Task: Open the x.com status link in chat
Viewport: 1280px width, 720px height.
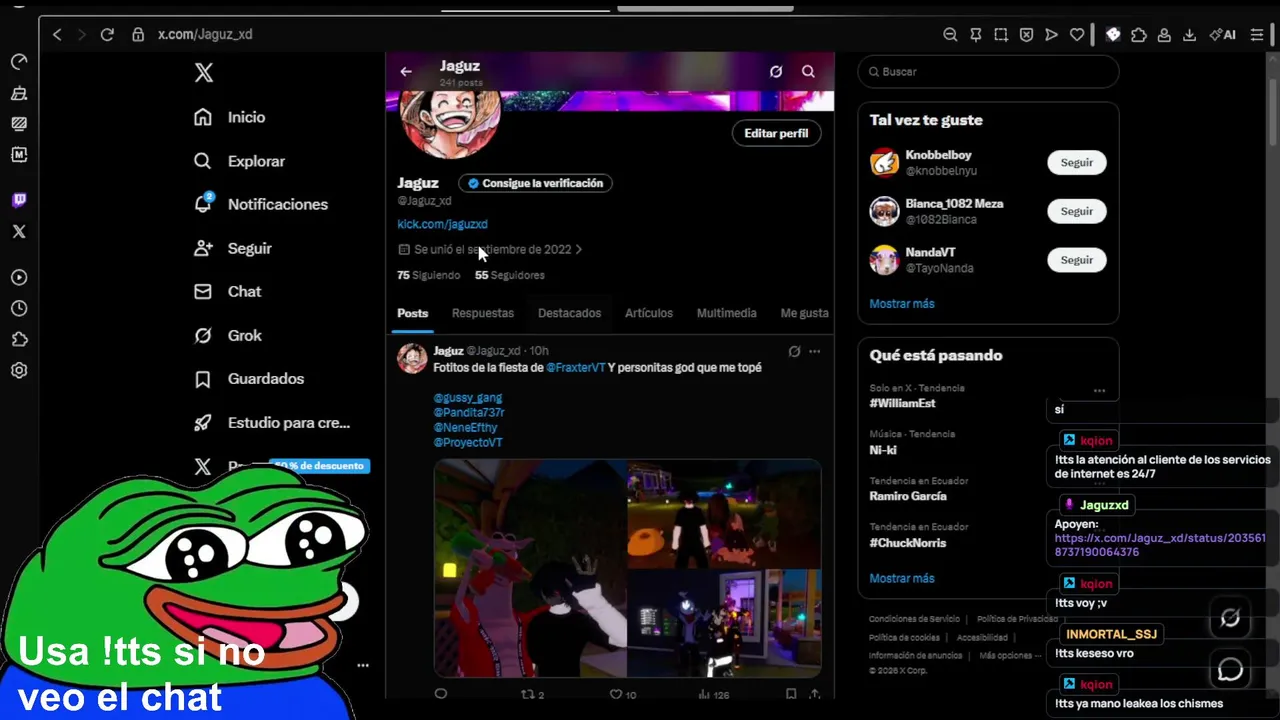Action: (x=1160, y=545)
